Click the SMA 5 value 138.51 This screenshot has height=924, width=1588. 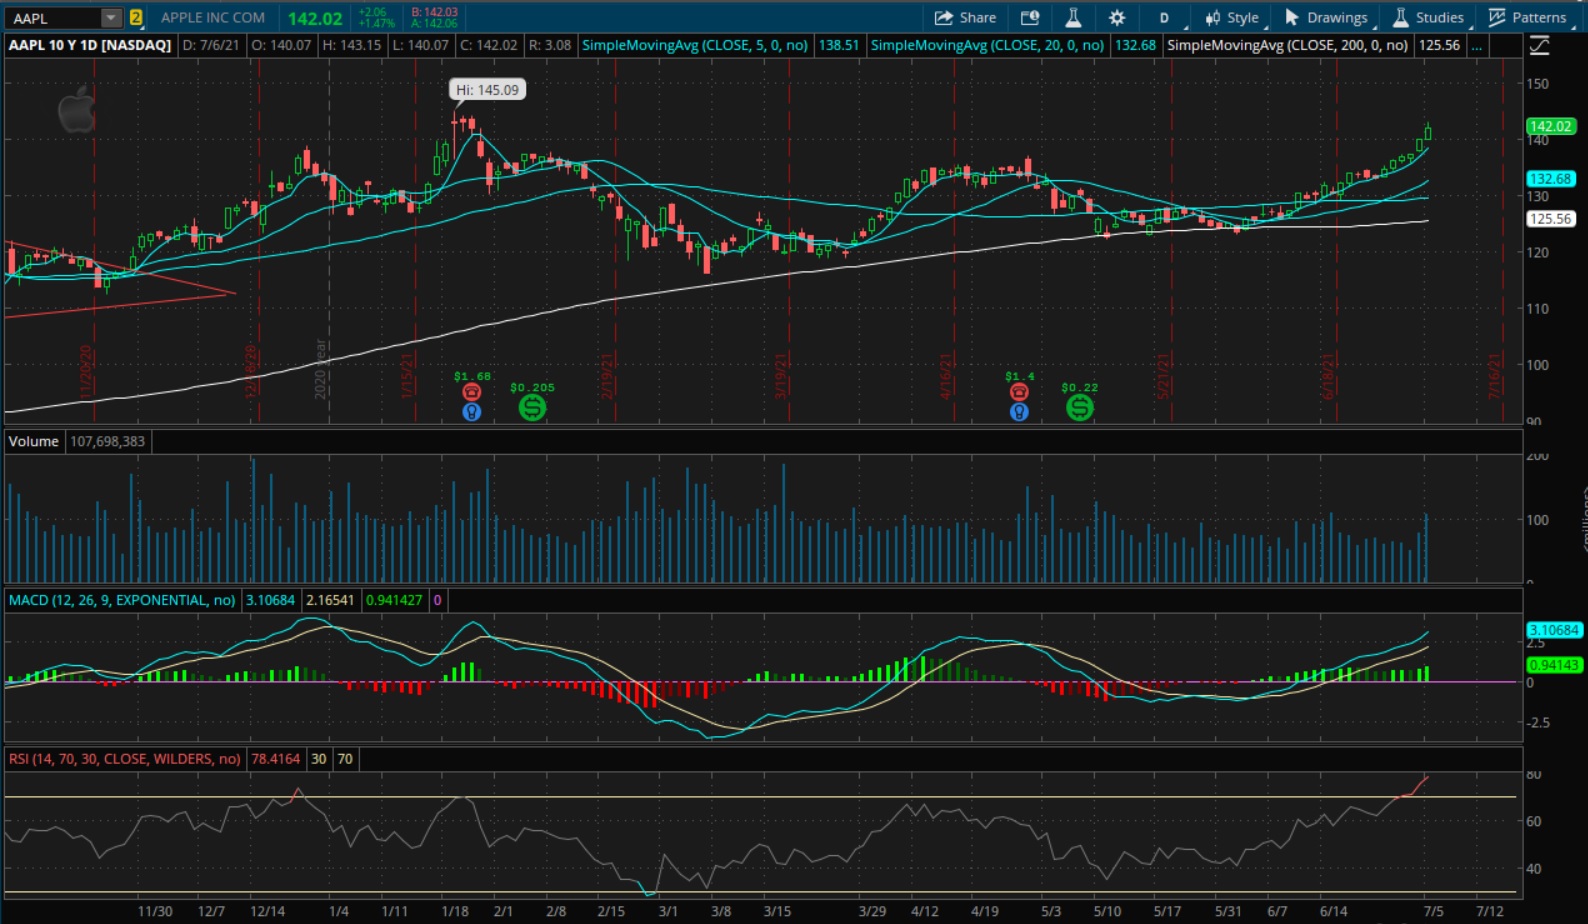pyautogui.click(x=838, y=45)
